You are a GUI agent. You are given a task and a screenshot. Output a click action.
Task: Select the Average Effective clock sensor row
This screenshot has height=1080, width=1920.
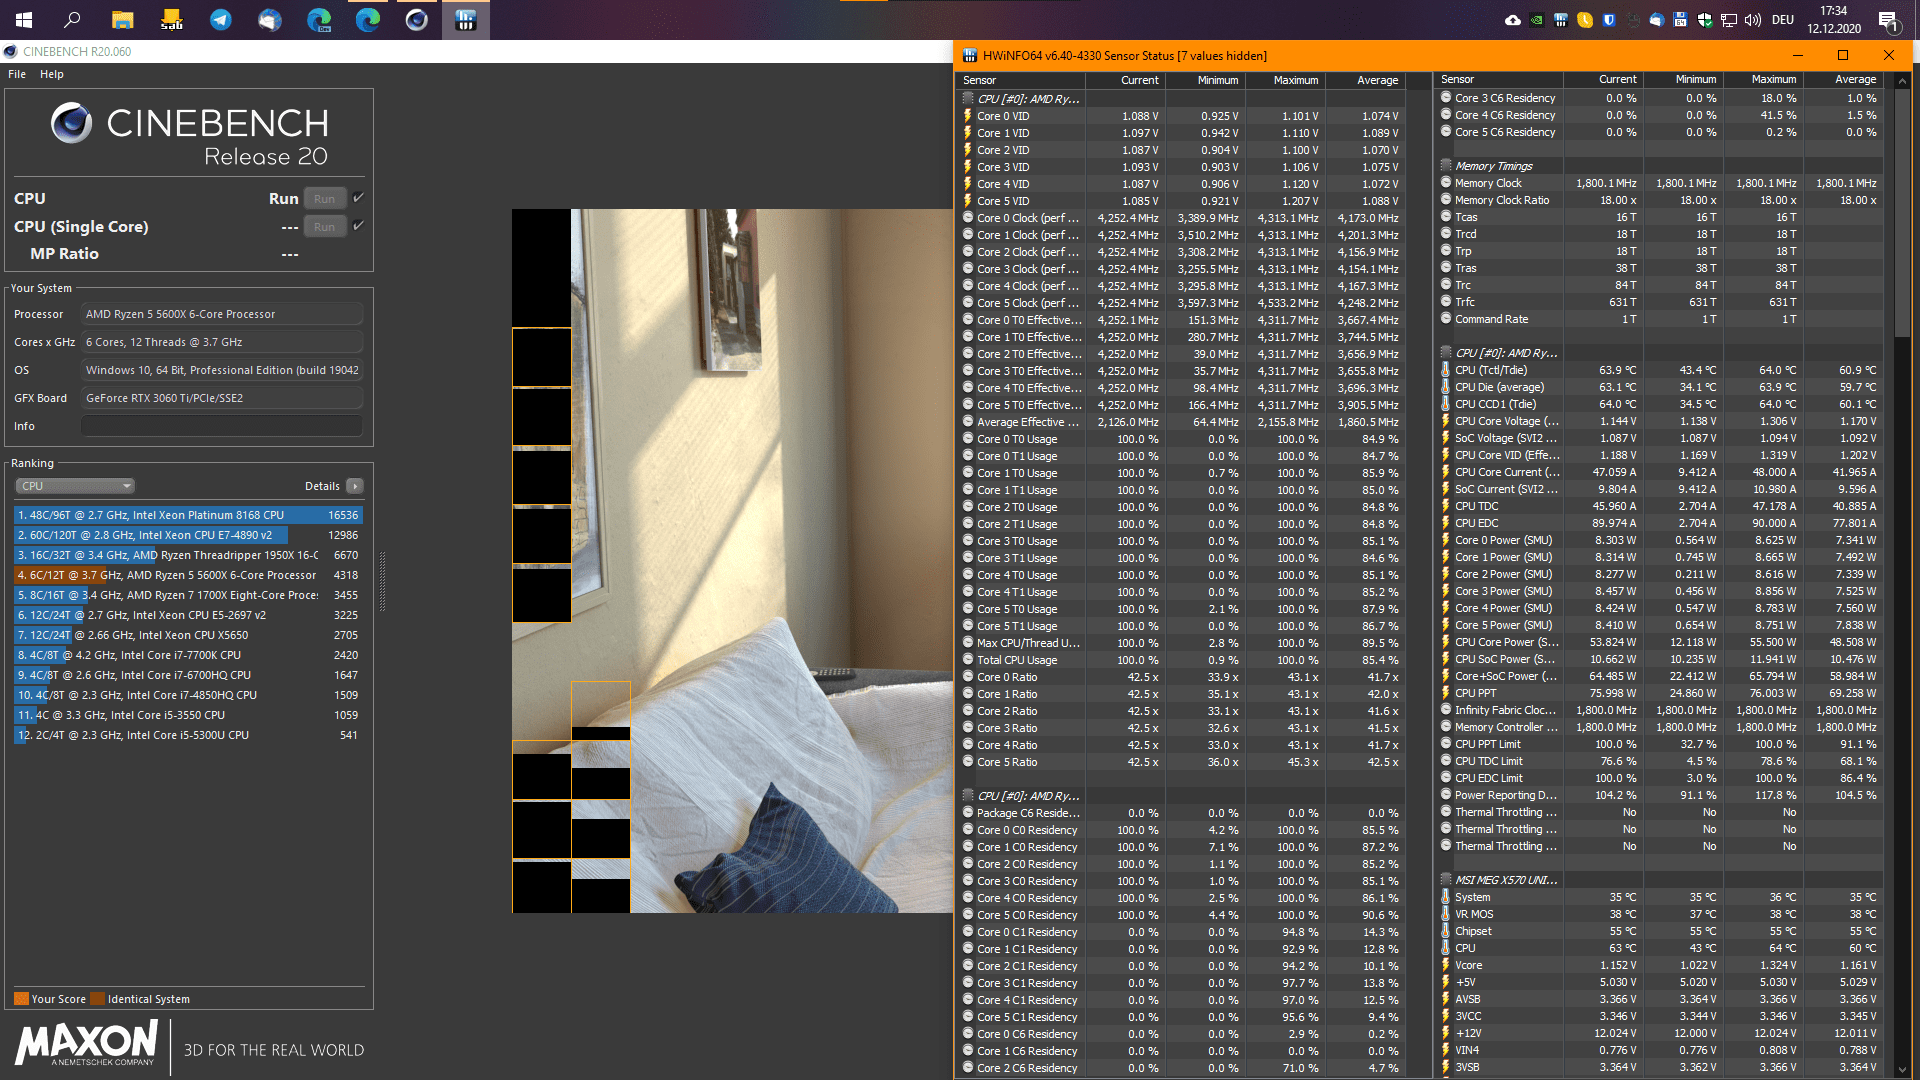click(x=1183, y=422)
